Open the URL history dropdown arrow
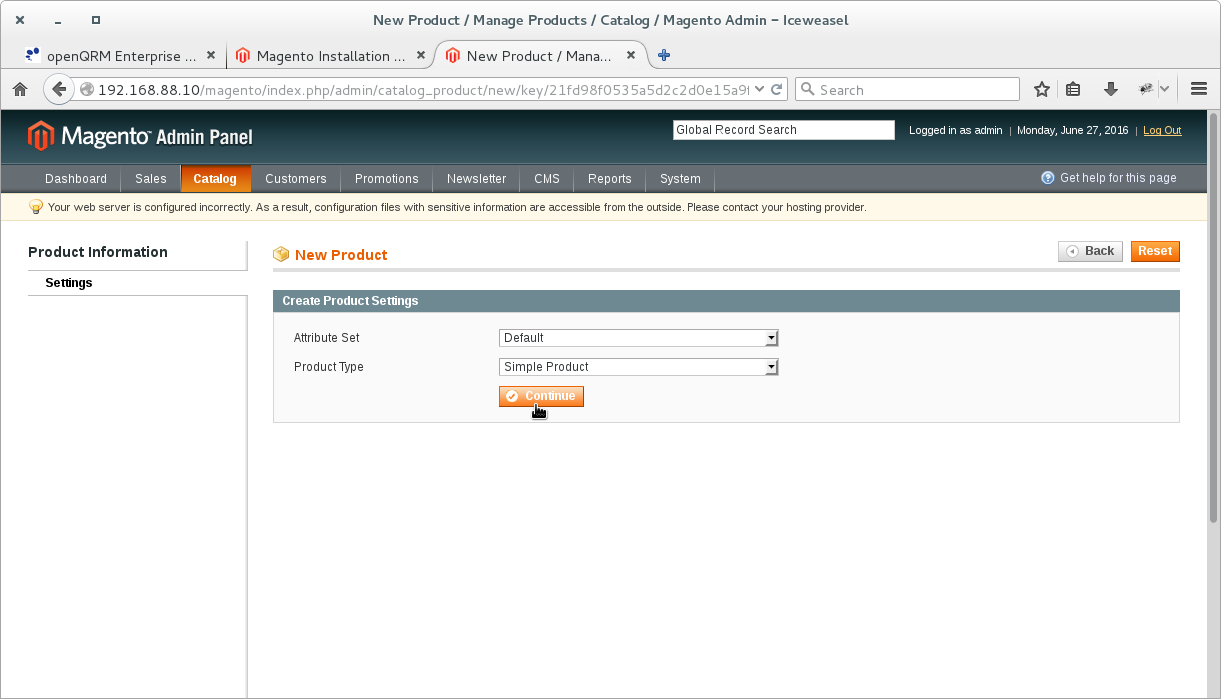This screenshot has height=699, width=1221. coord(760,89)
